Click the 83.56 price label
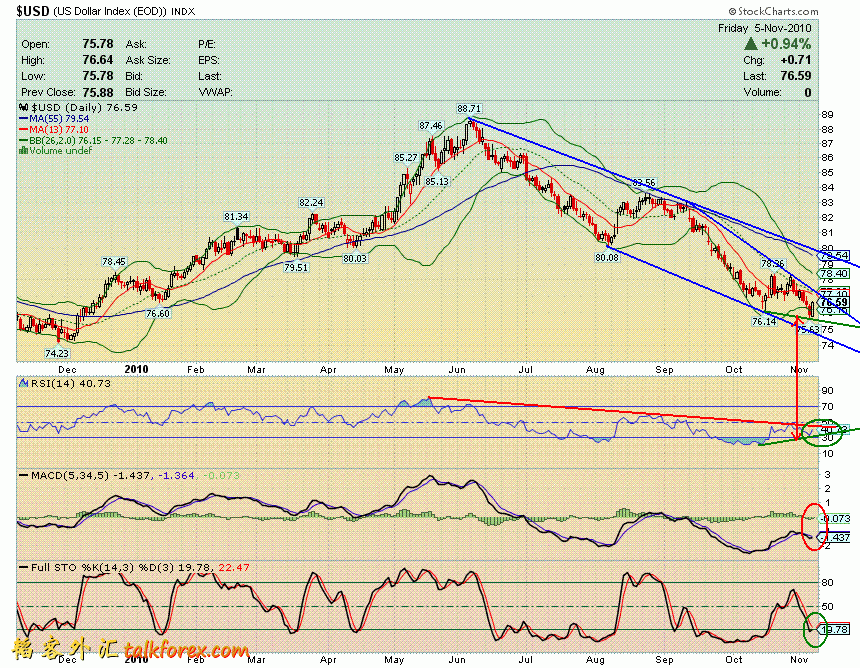 [x=644, y=182]
